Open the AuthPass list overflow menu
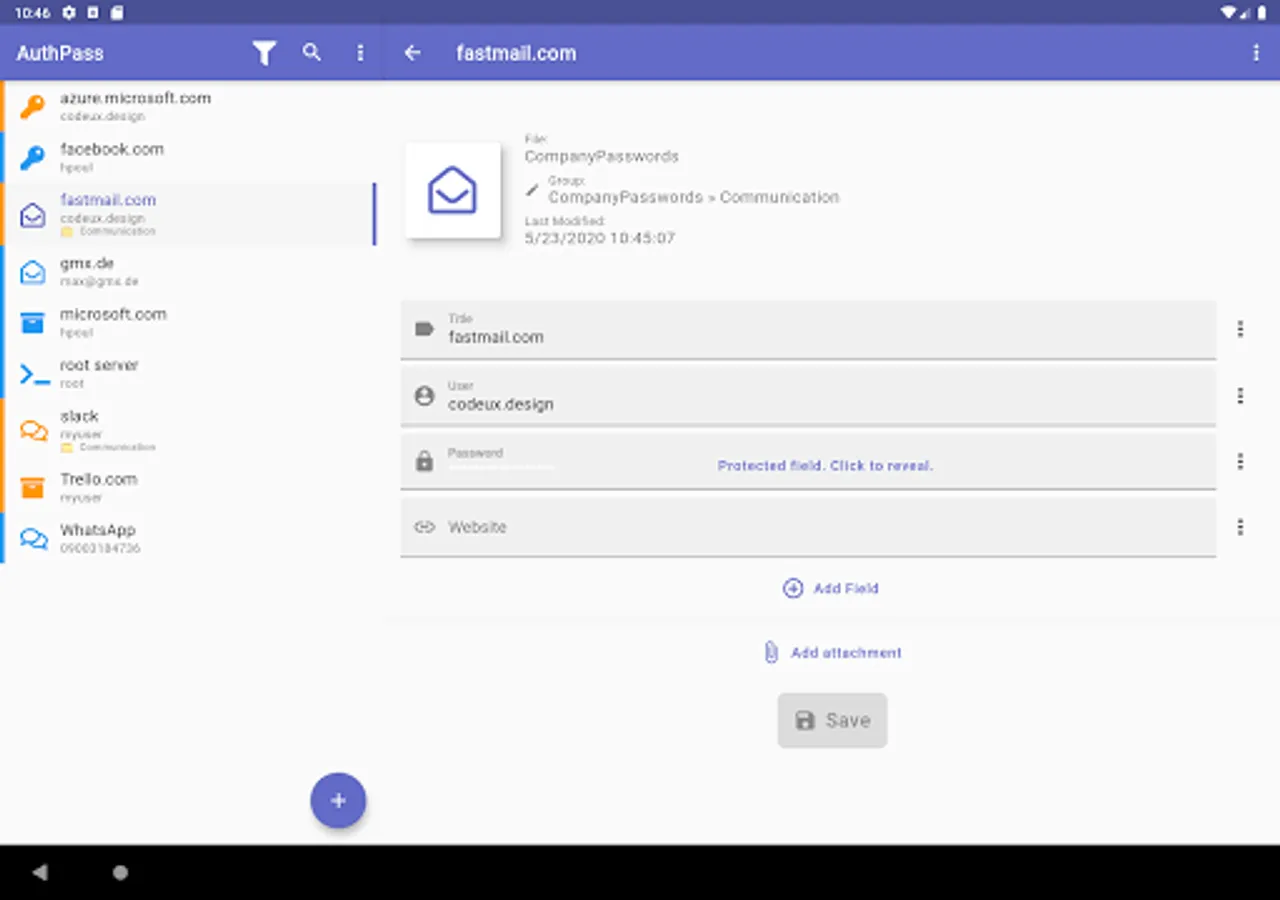 pos(360,53)
